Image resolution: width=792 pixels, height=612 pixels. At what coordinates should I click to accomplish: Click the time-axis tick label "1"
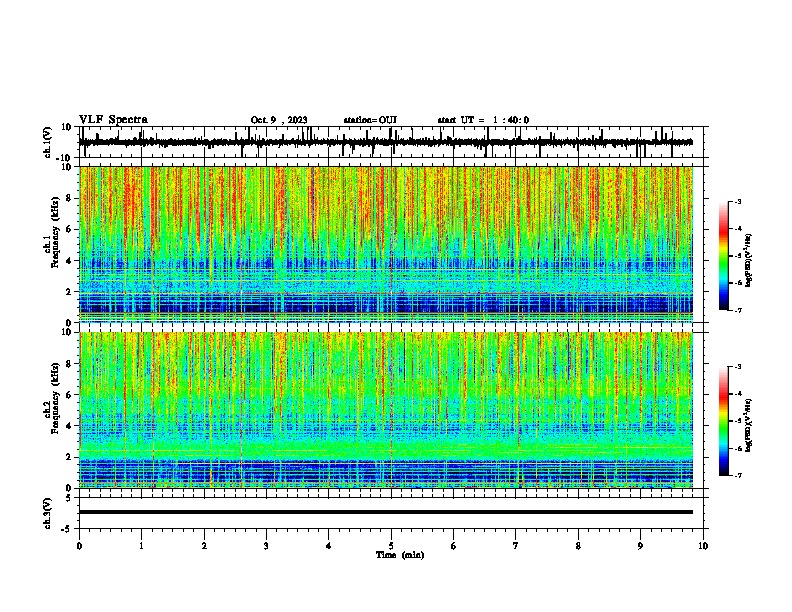[x=141, y=546]
